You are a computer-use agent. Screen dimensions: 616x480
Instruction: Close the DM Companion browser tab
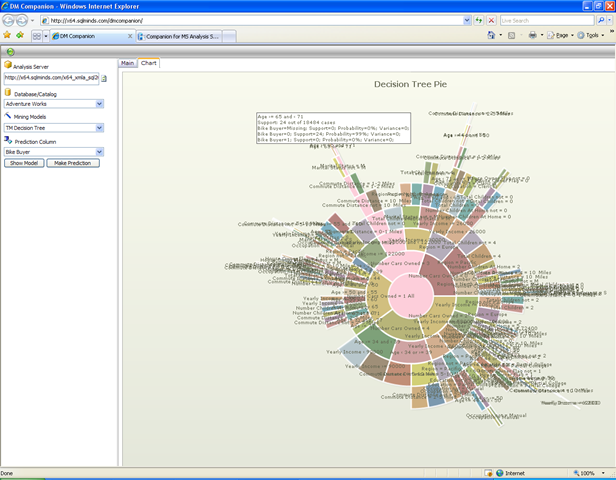tap(130, 36)
